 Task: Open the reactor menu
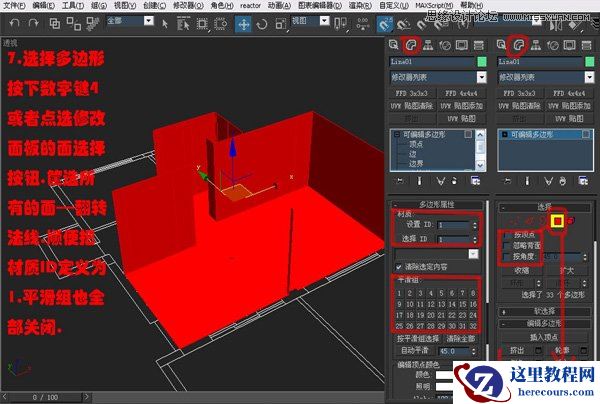[250, 6]
